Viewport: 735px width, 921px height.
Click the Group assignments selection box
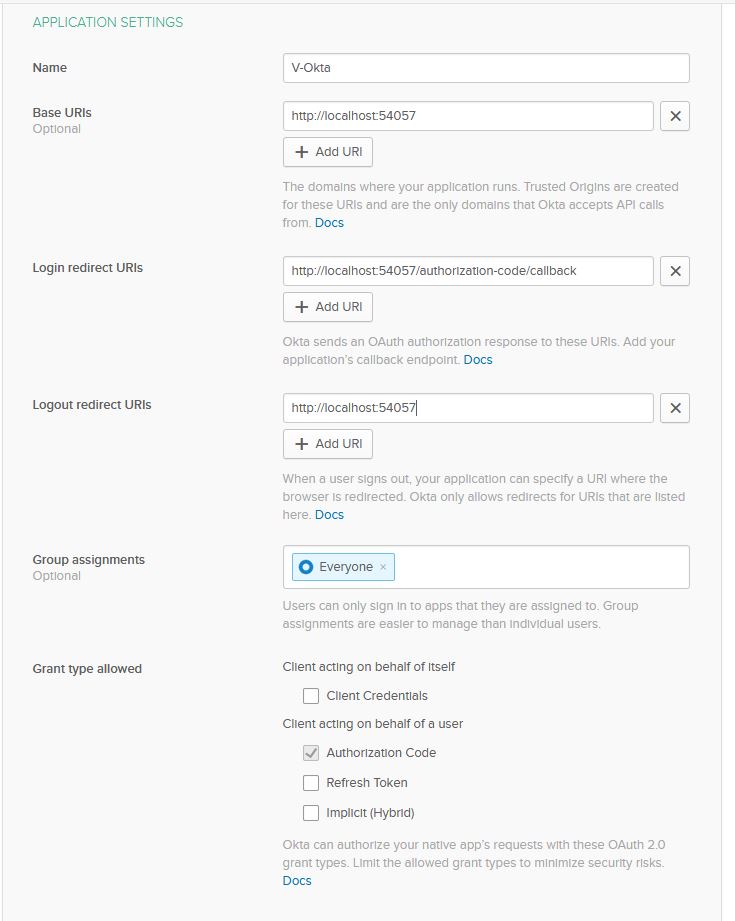(540, 567)
